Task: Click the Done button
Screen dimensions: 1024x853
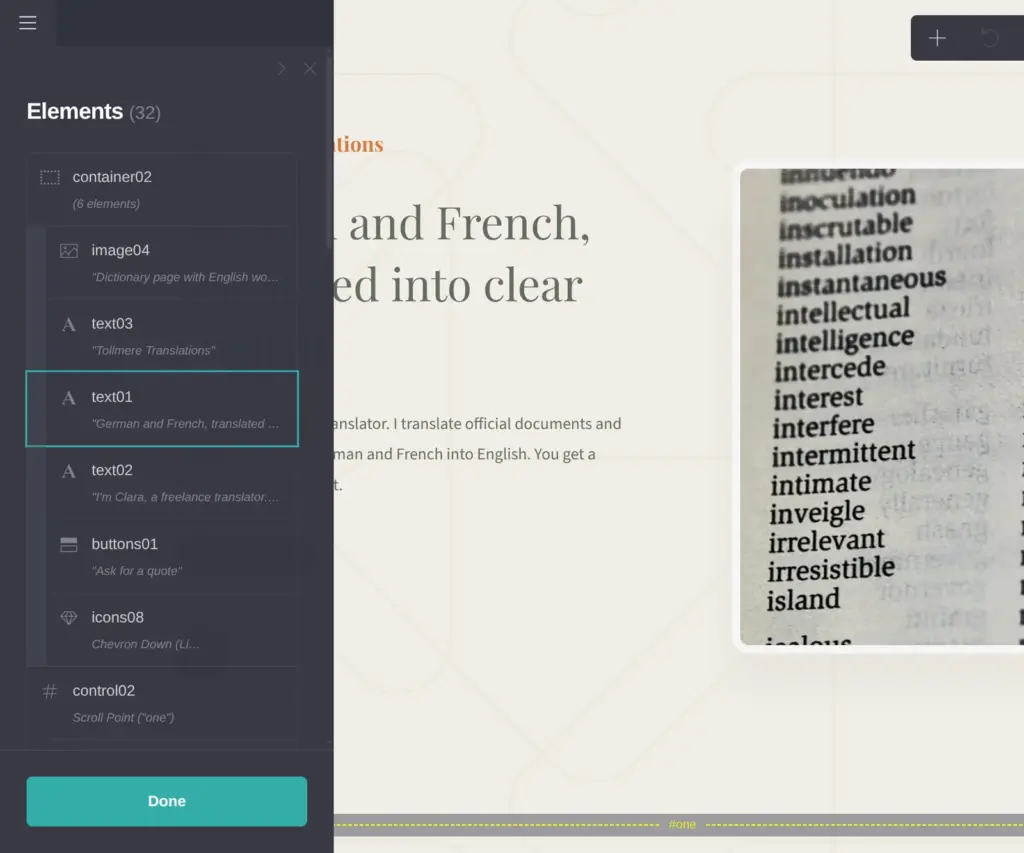Action: pos(167,801)
